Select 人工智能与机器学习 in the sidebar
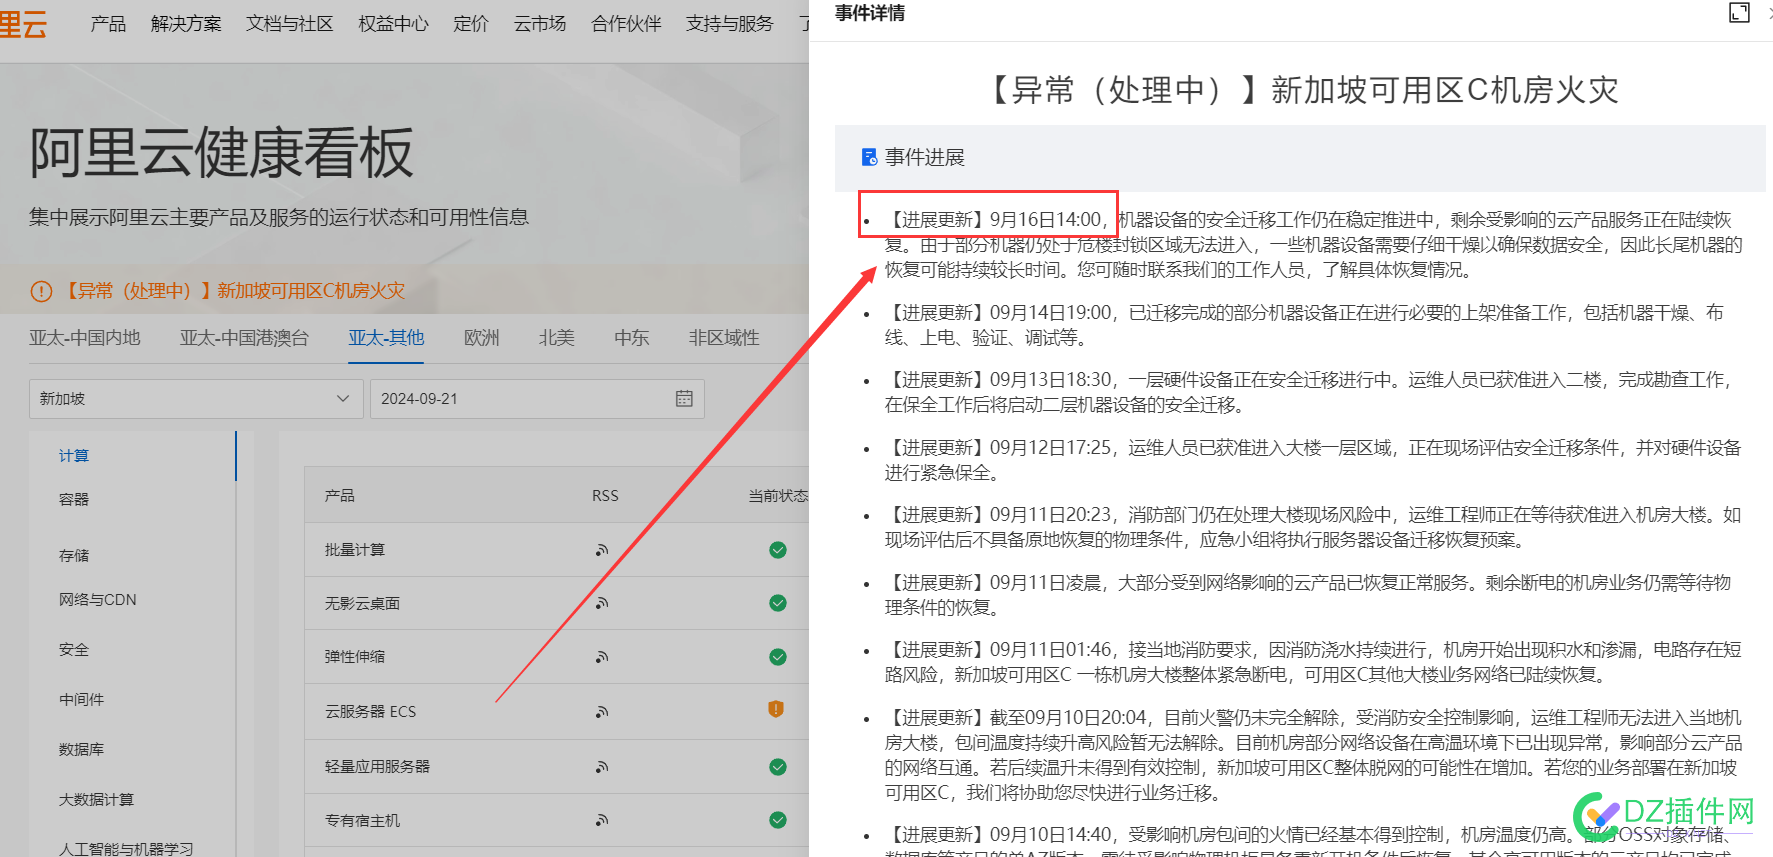Screen dimensions: 1773x857 126,849
